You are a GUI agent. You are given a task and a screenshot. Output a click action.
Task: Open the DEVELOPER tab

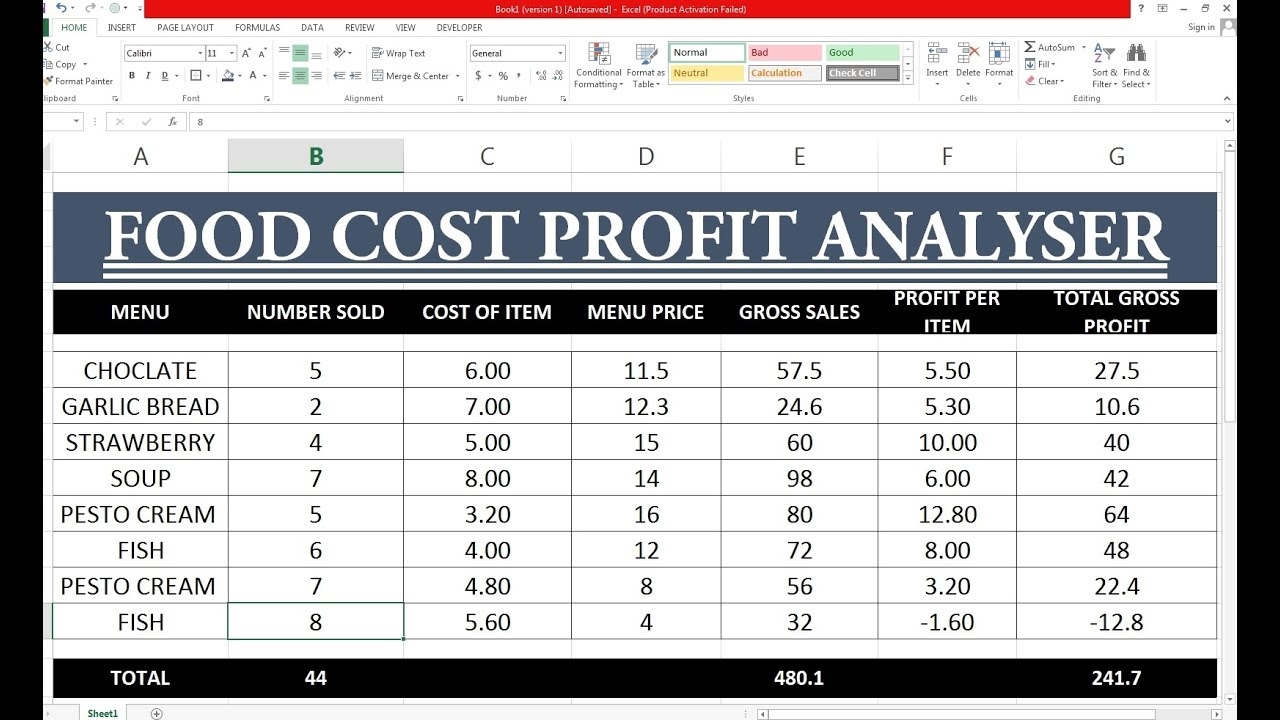(x=459, y=27)
